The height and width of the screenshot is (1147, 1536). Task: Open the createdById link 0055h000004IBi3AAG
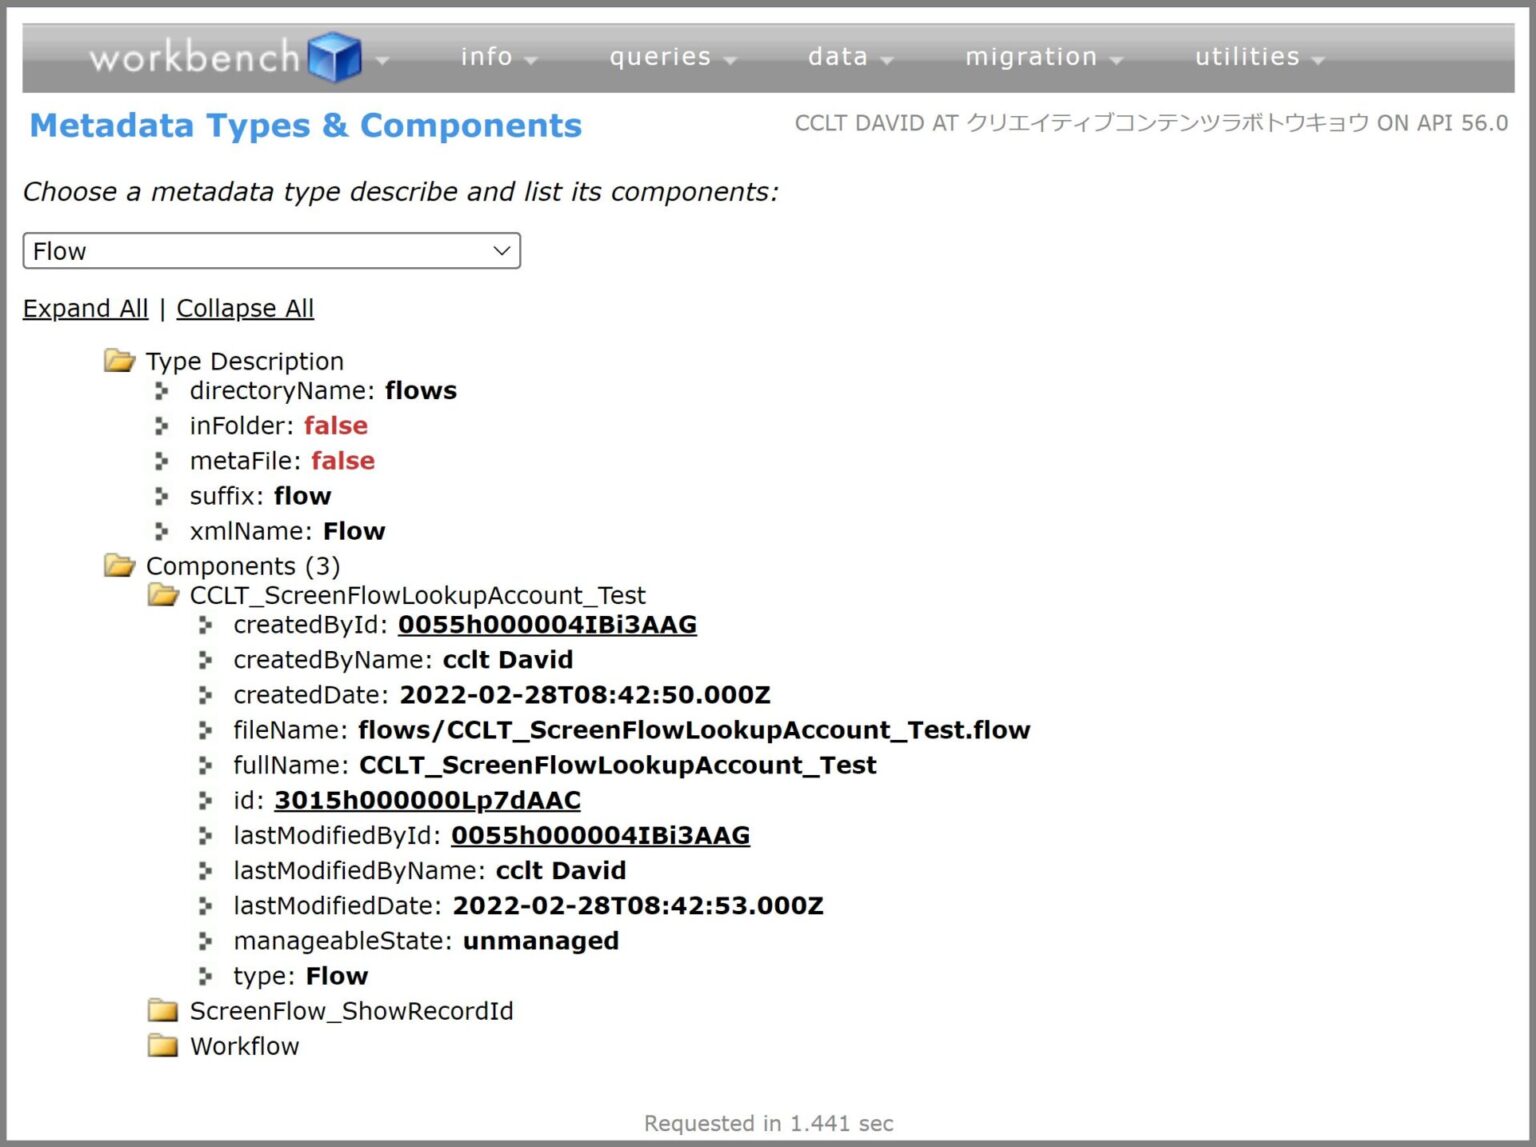pyautogui.click(x=547, y=624)
